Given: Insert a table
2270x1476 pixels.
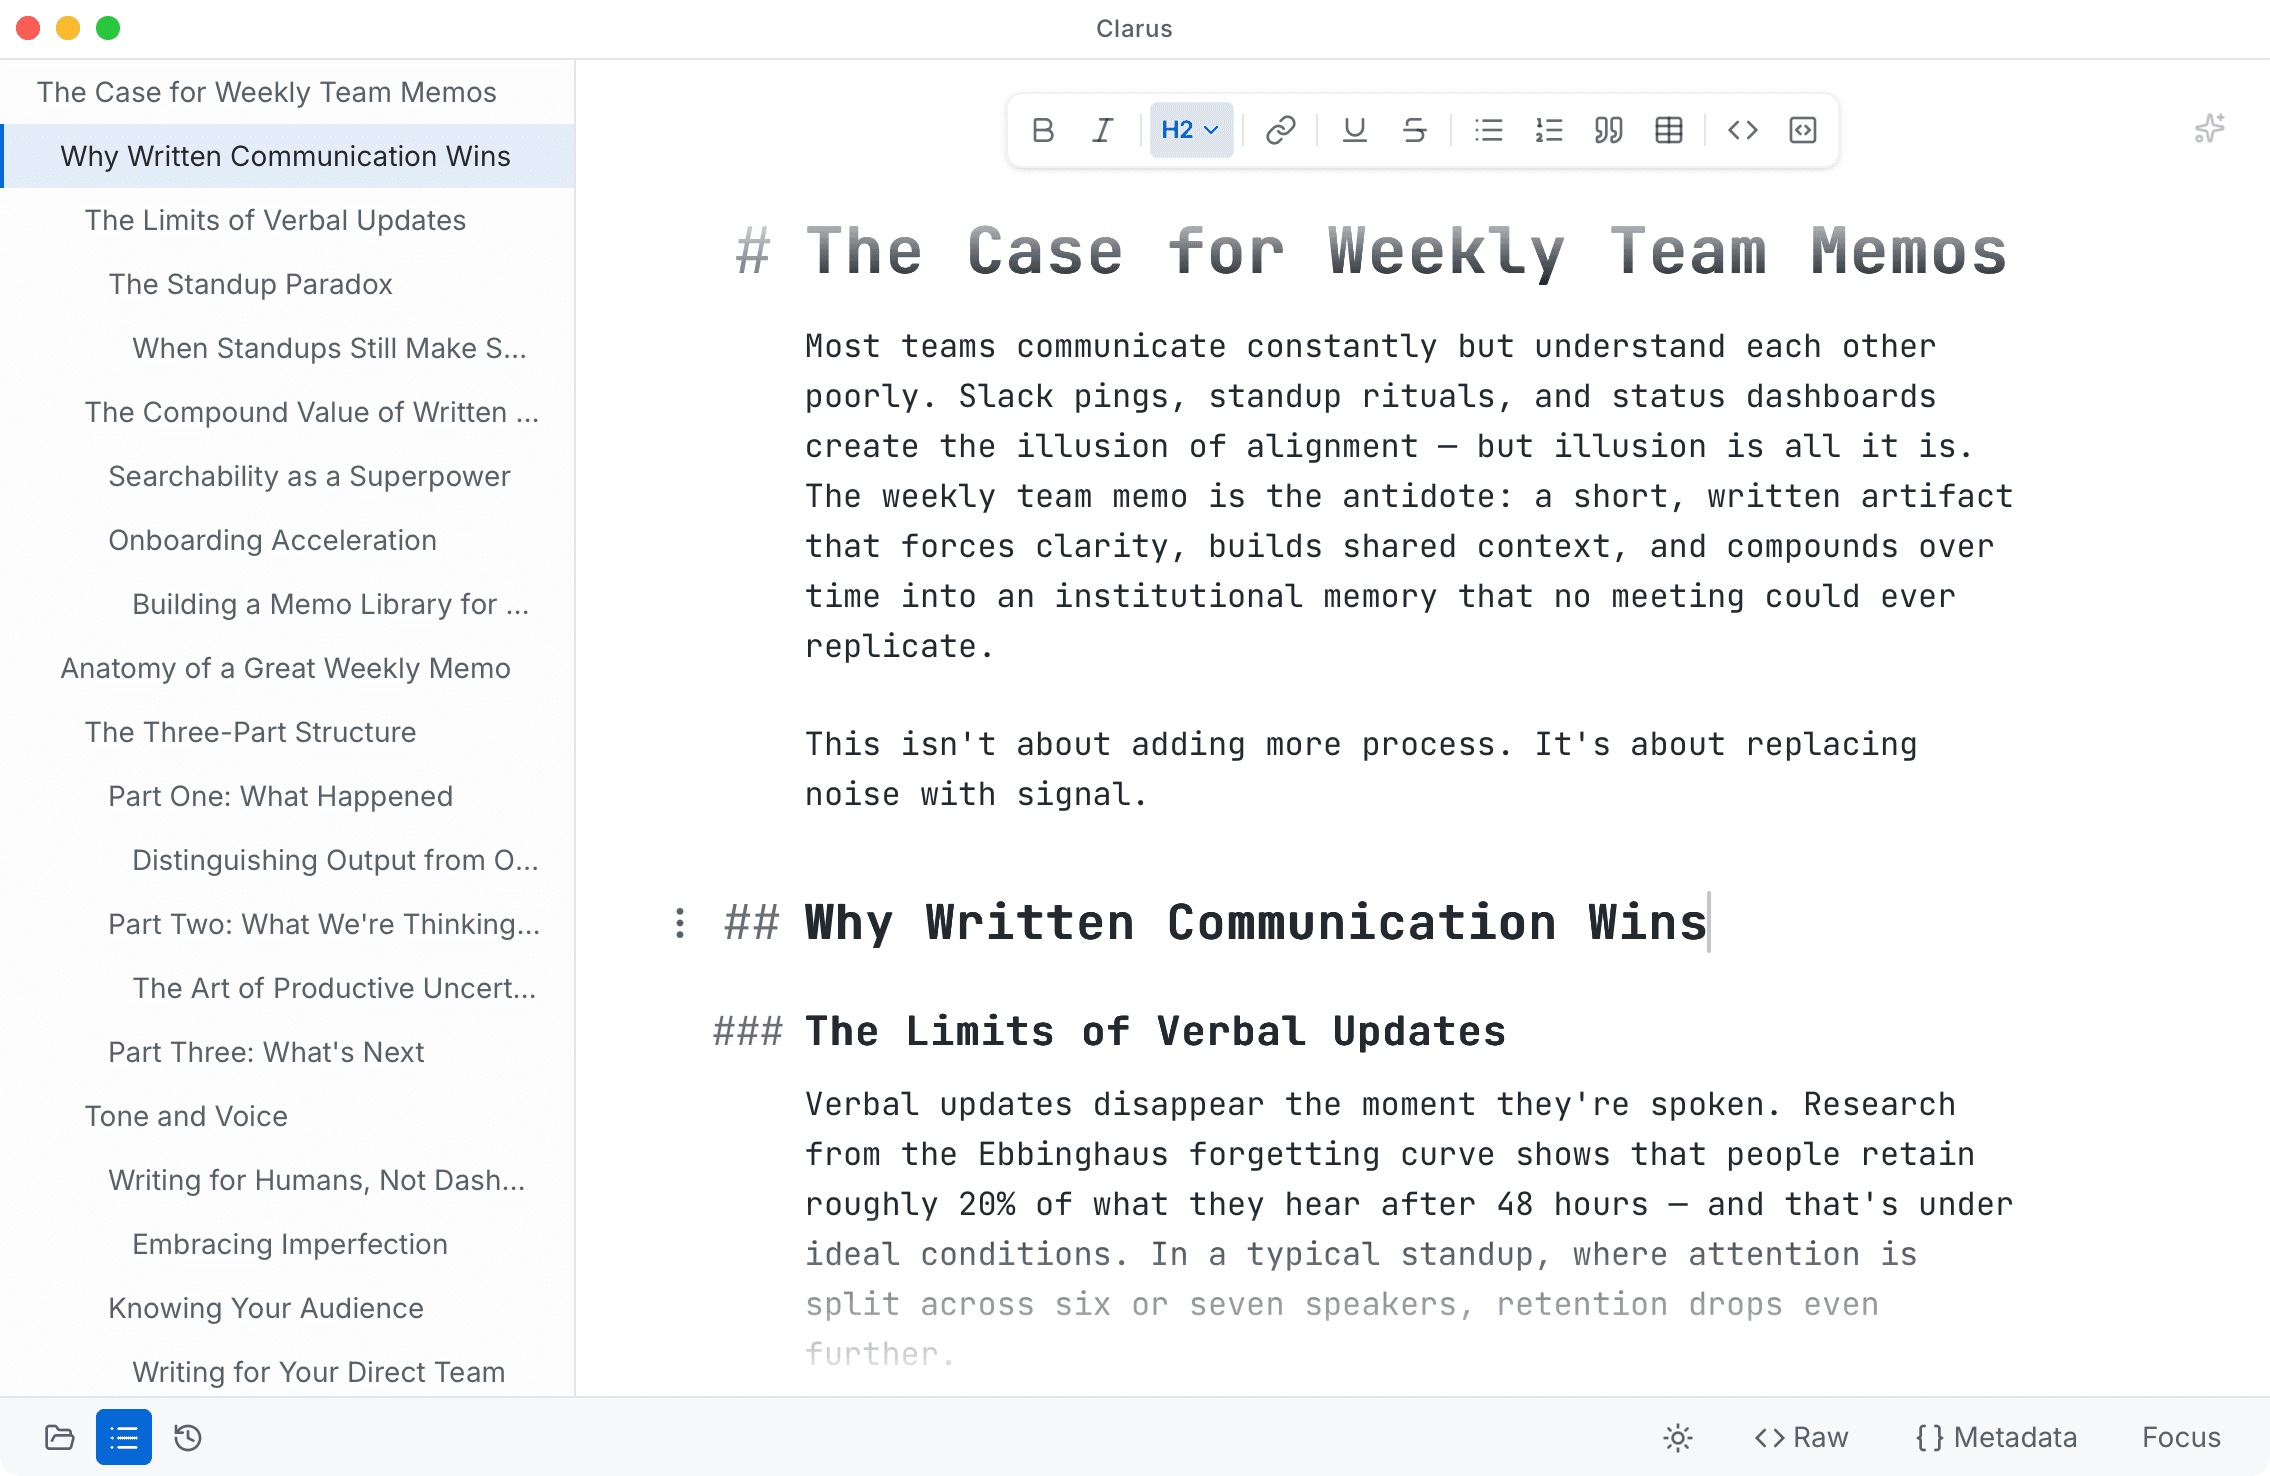Looking at the screenshot, I should [x=1669, y=130].
